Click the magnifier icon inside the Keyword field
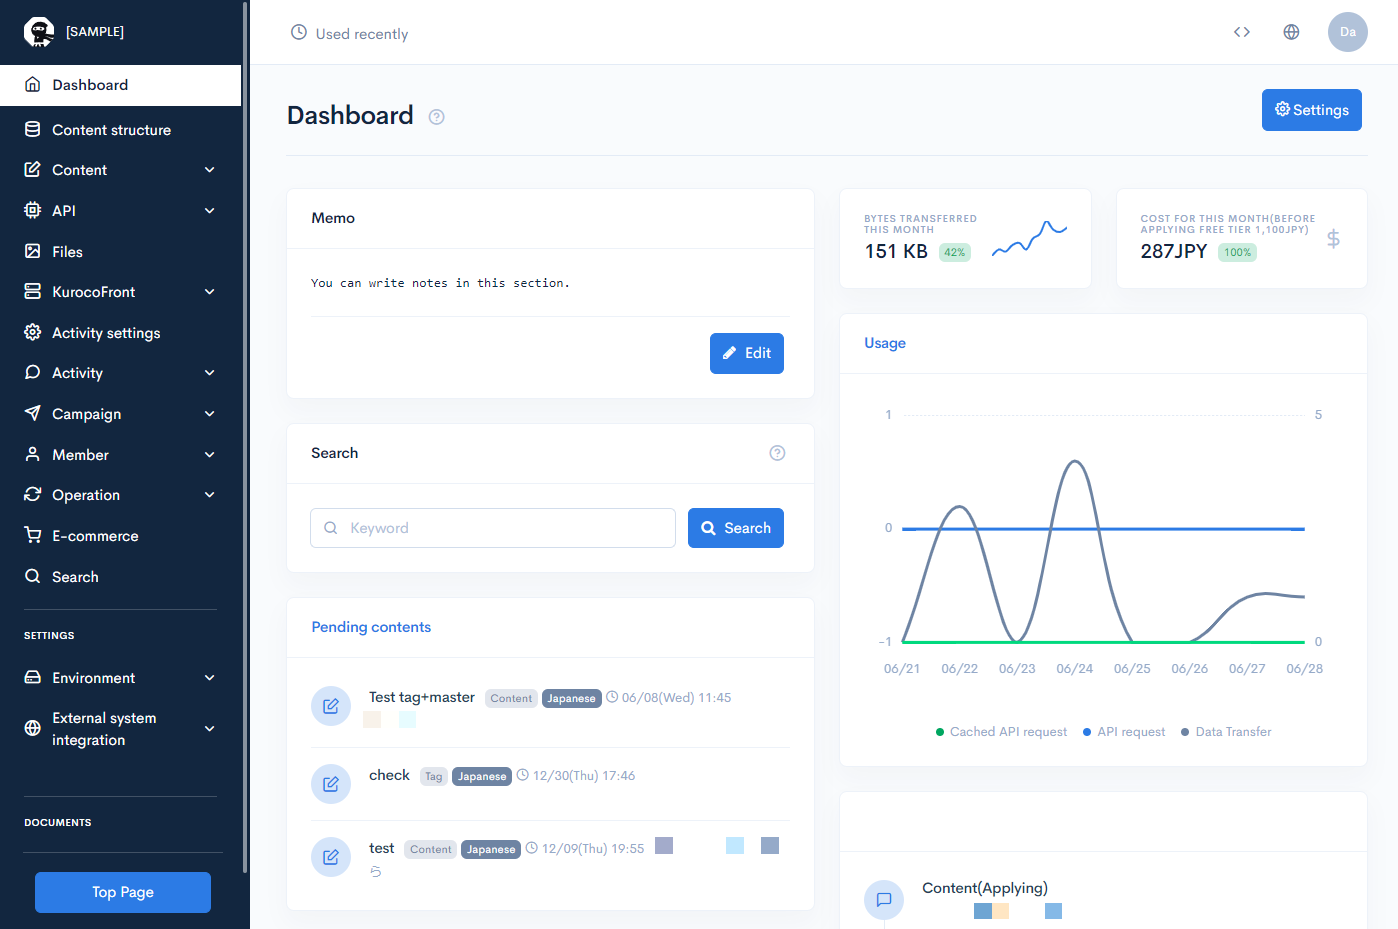 point(331,528)
